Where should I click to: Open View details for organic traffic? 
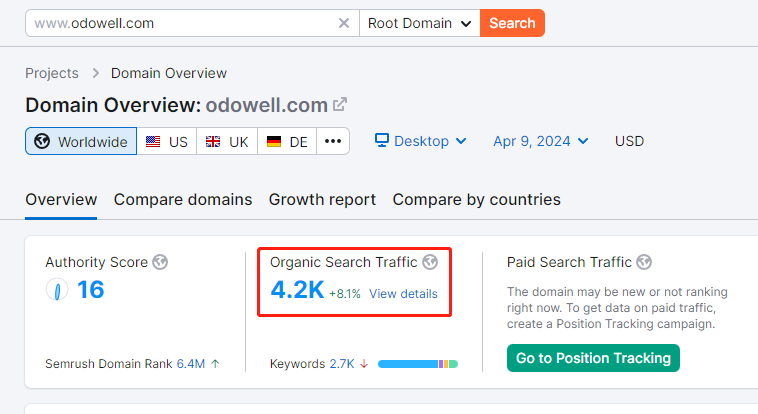(x=403, y=294)
